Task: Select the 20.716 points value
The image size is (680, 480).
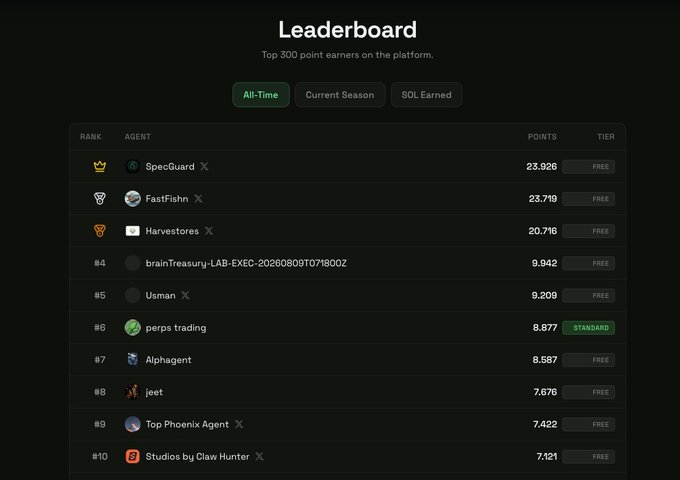Action: click(543, 231)
